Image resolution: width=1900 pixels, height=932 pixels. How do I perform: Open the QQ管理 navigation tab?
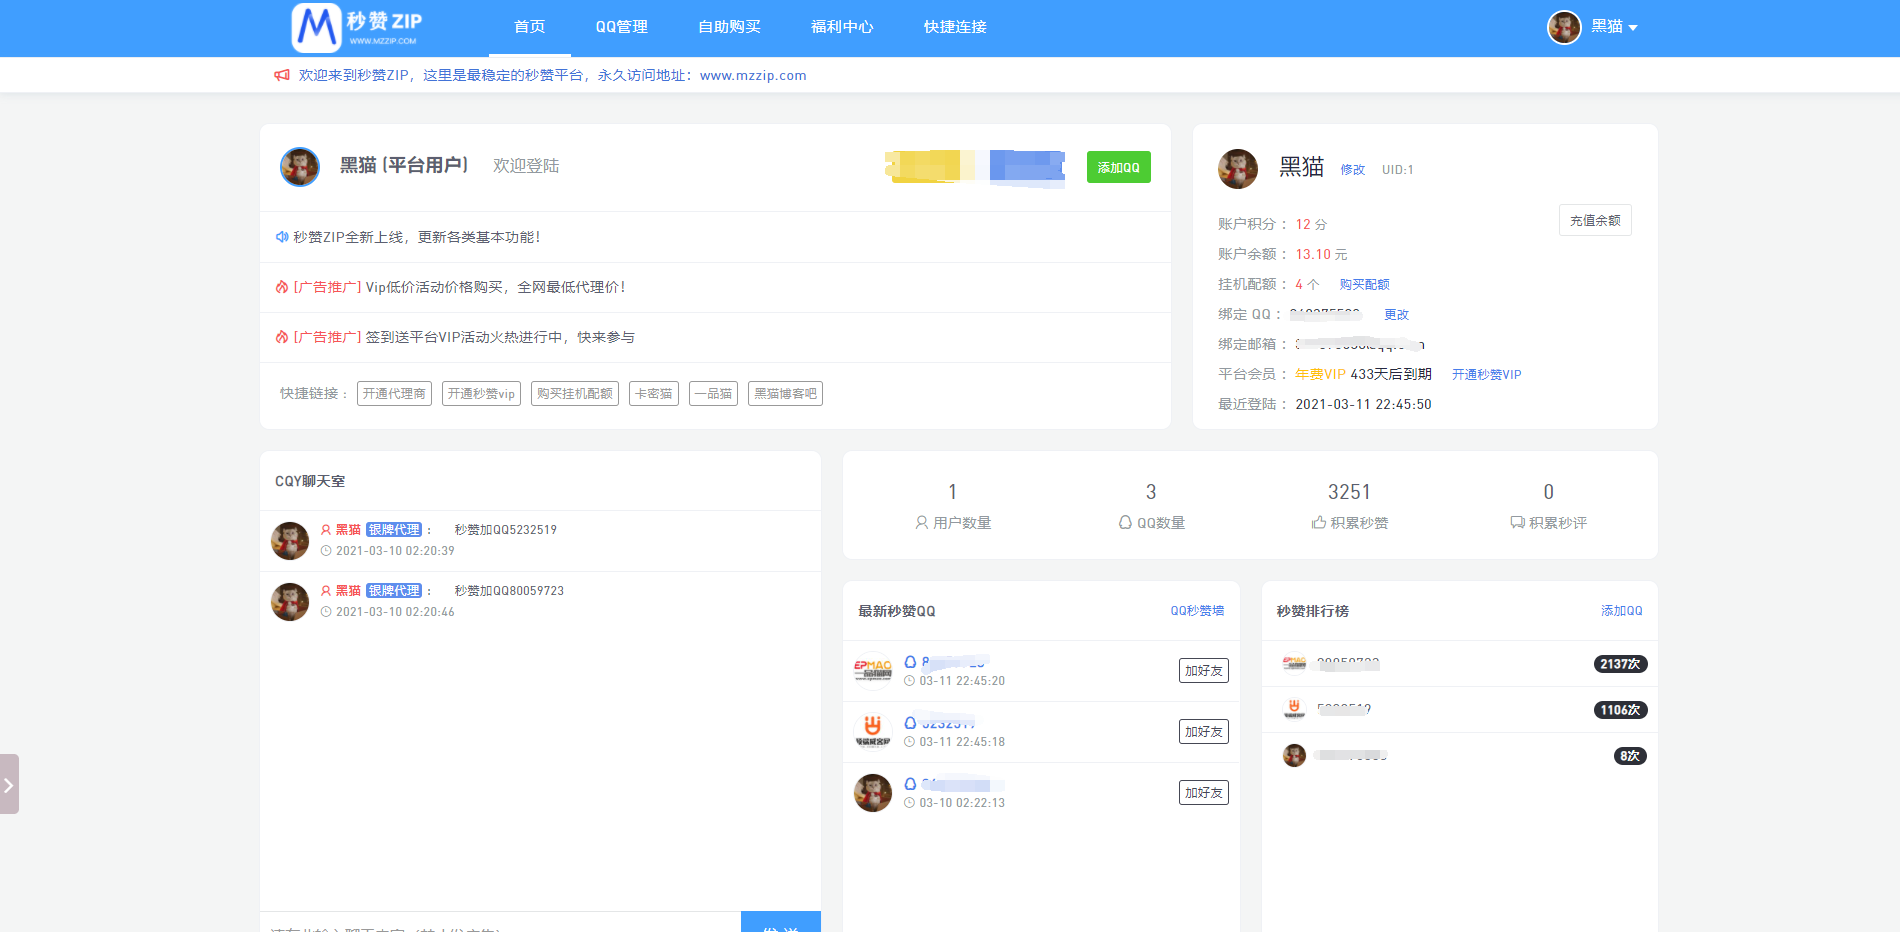(621, 27)
